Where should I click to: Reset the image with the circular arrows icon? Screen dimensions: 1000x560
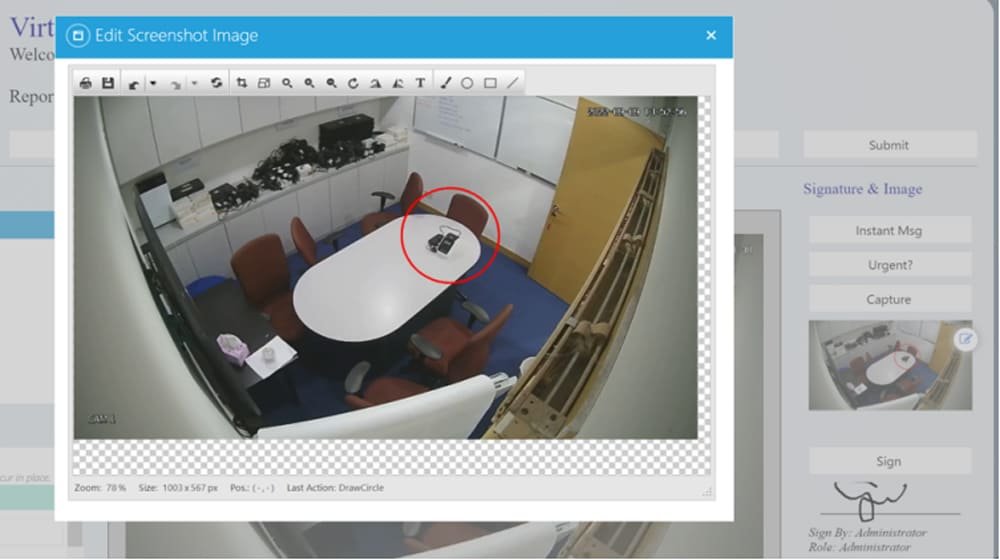(216, 84)
